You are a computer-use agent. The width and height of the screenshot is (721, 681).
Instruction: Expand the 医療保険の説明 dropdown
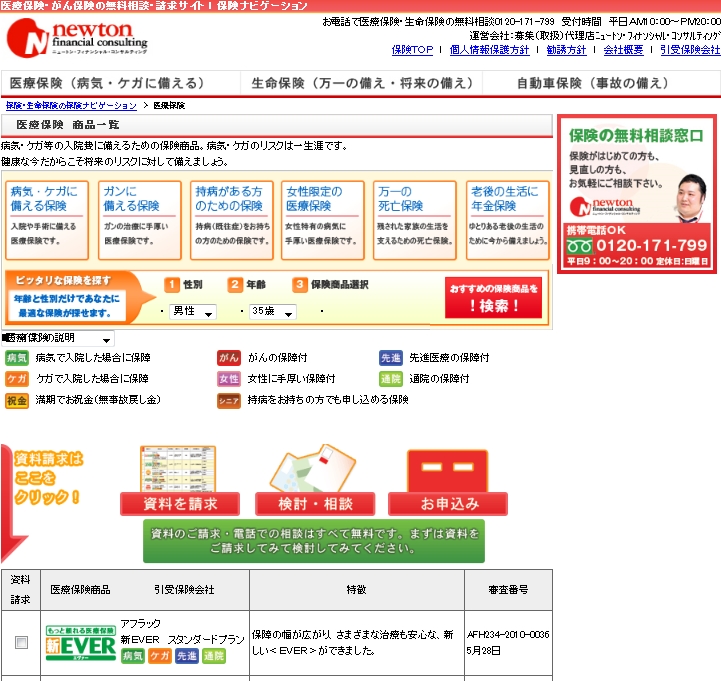(57, 338)
